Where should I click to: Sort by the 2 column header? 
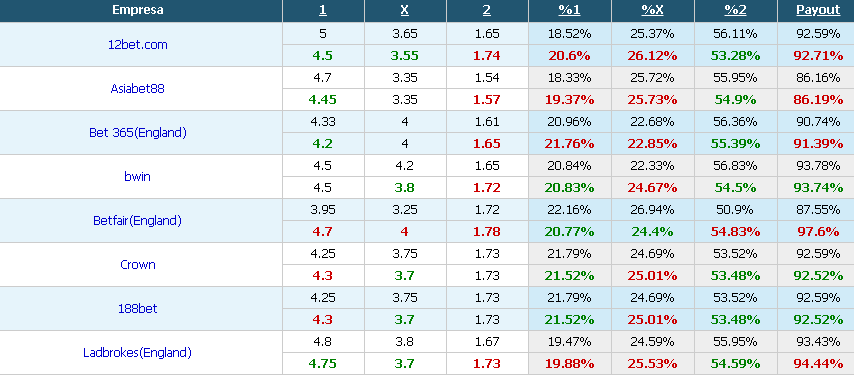coord(486,10)
